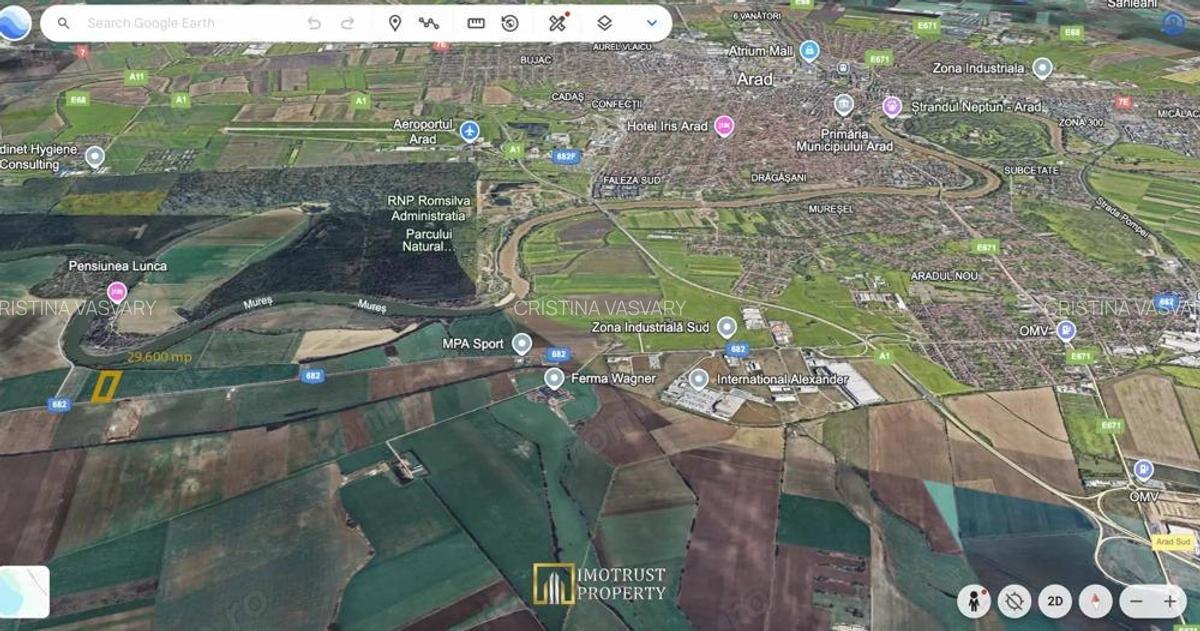Open the Google Earth logo menu
The image size is (1200, 631).
[x=15, y=23]
